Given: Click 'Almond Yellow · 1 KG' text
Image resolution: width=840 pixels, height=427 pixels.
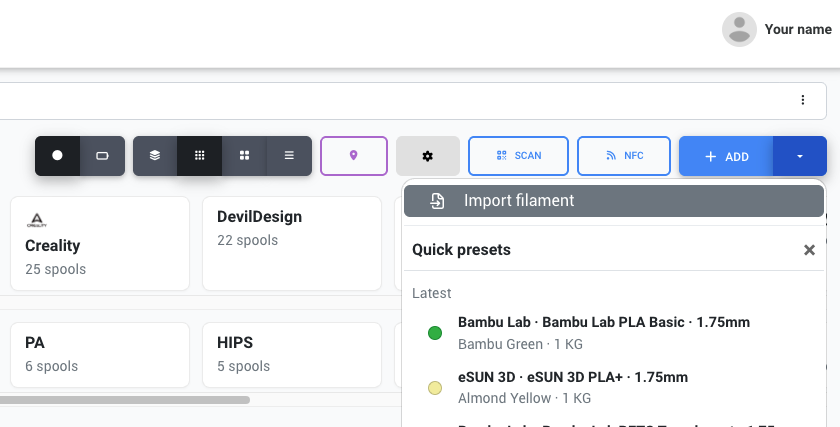Looking at the screenshot, I should pos(524,398).
